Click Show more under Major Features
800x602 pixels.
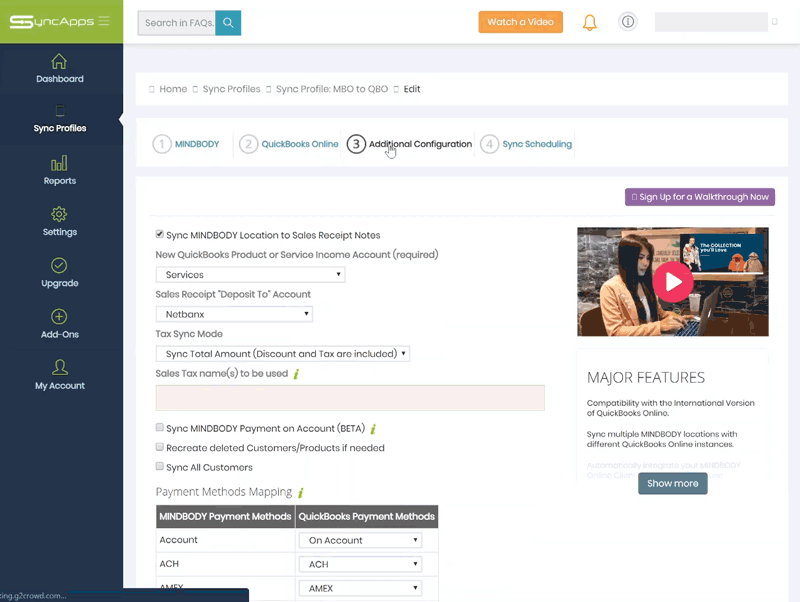[672, 483]
